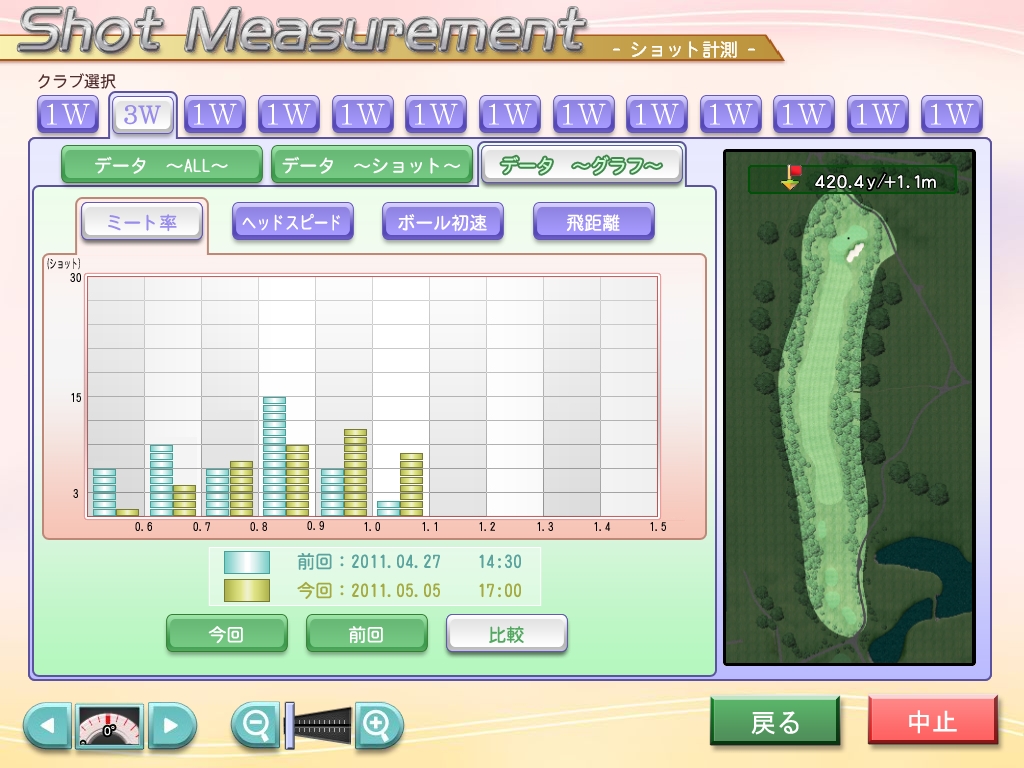Viewport: 1024px width, 768px height.
Task: Display only 前回 session data
Action: click(366, 633)
